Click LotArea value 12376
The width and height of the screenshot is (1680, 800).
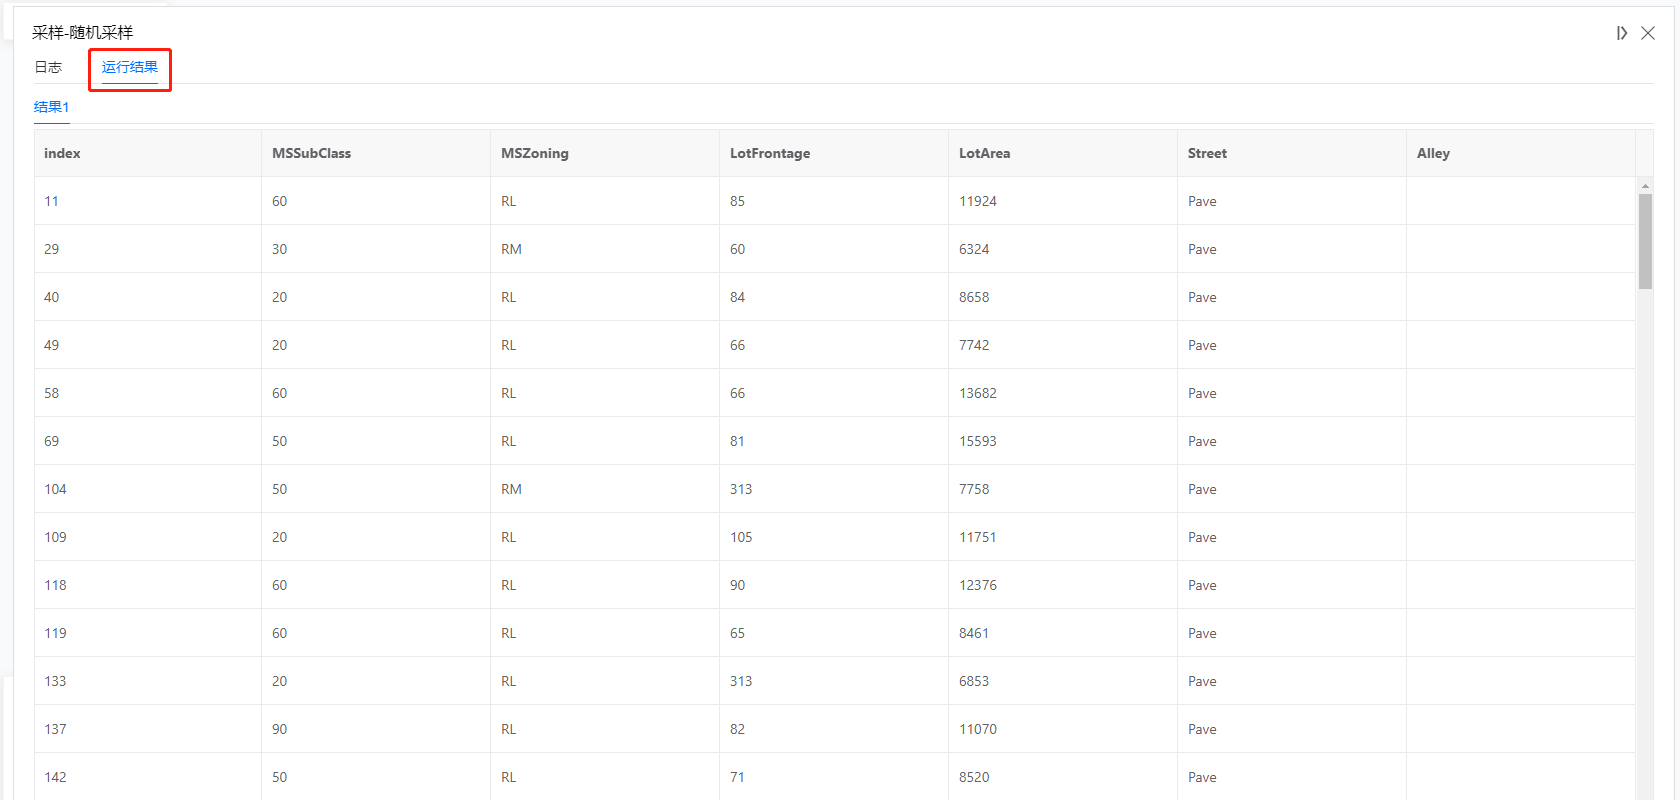(978, 585)
